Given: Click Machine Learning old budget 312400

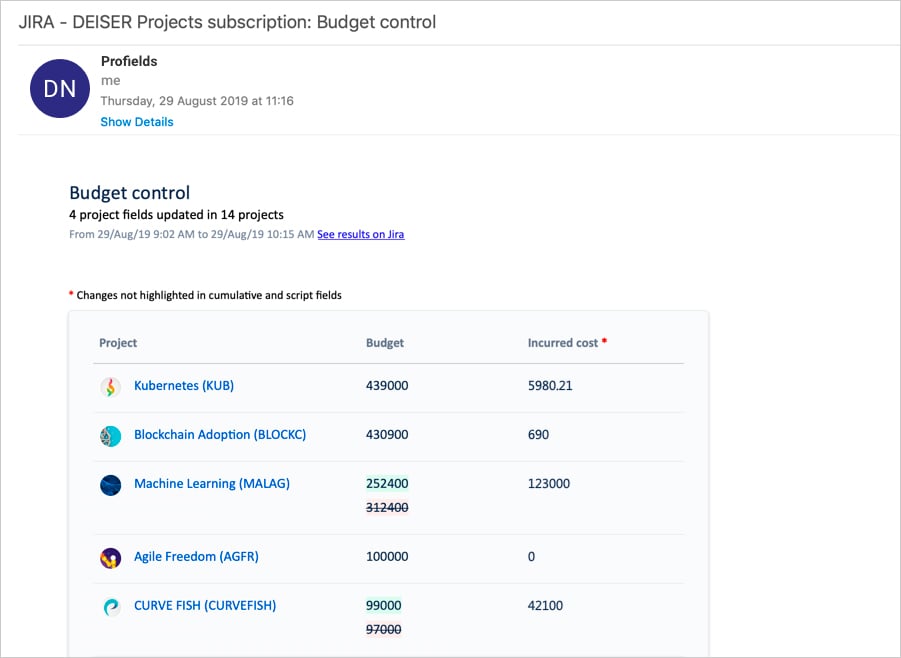Looking at the screenshot, I should coord(387,507).
